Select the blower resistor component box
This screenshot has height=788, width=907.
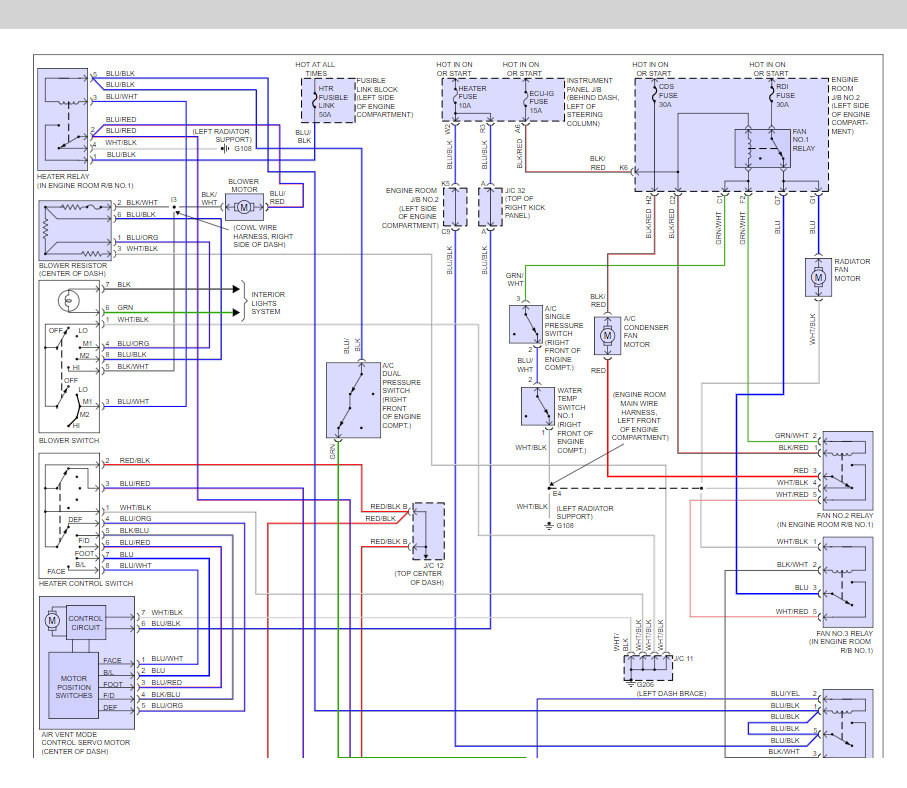[x=75, y=230]
